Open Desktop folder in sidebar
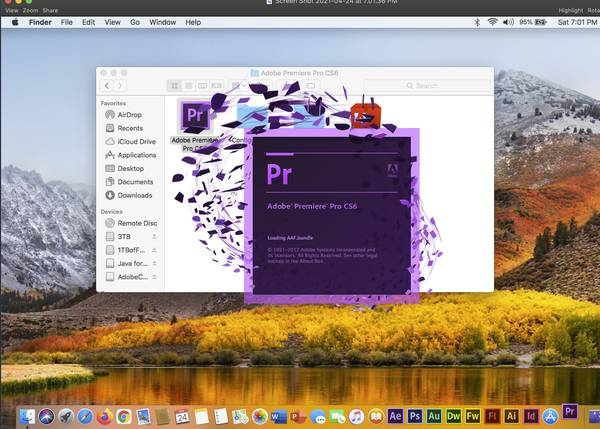 click(x=125, y=168)
